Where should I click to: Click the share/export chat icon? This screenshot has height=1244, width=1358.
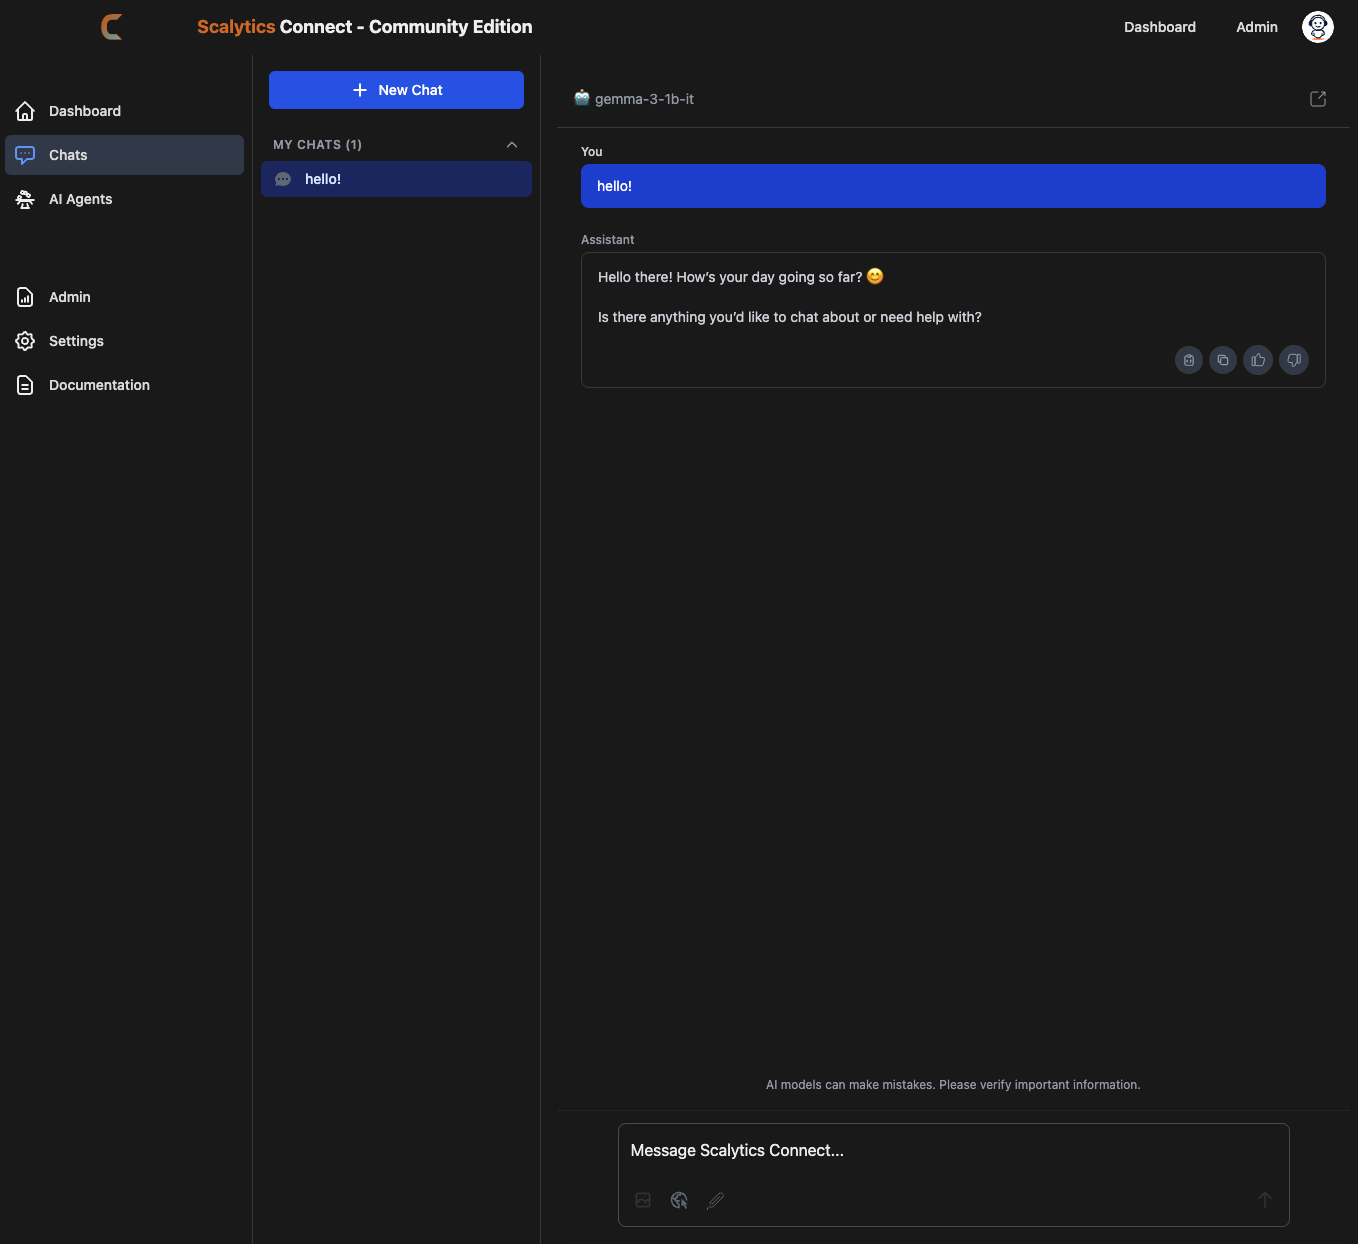point(1318,99)
